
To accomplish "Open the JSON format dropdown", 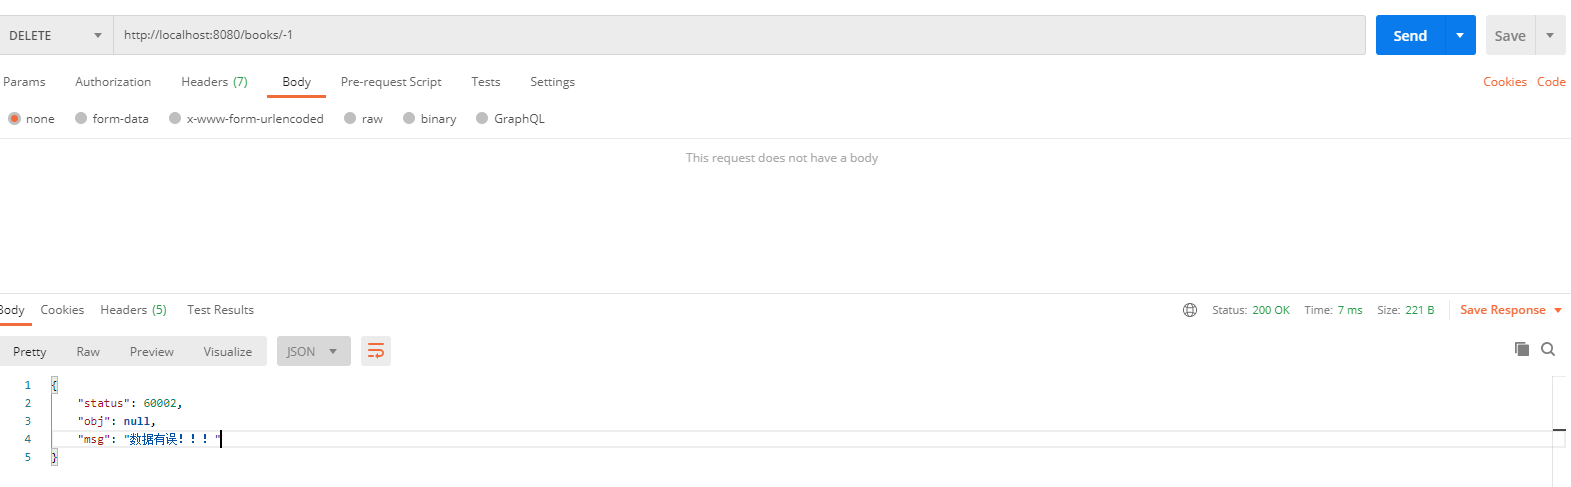I will click(x=314, y=351).
